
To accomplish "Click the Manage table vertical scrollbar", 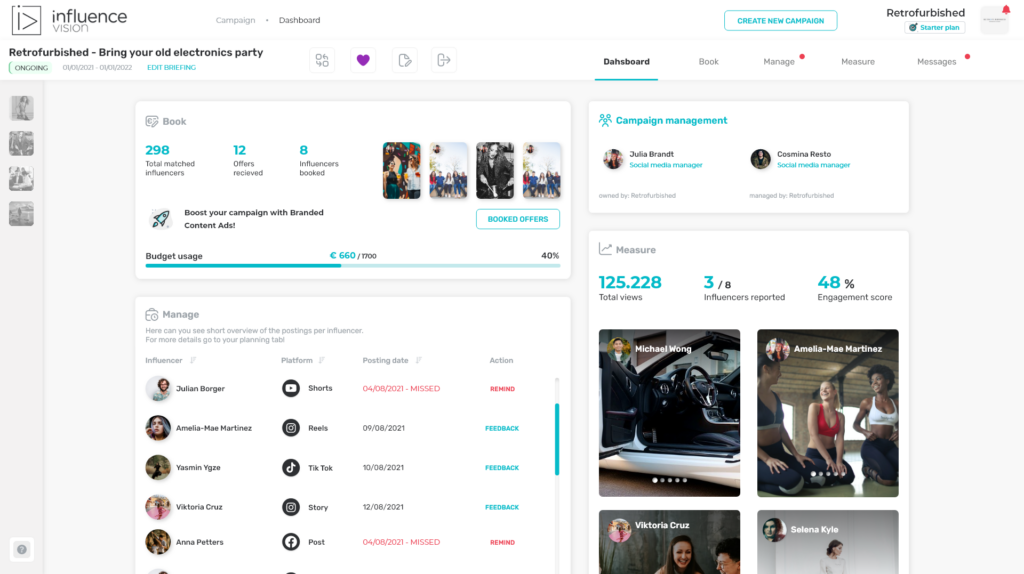I will (557, 440).
